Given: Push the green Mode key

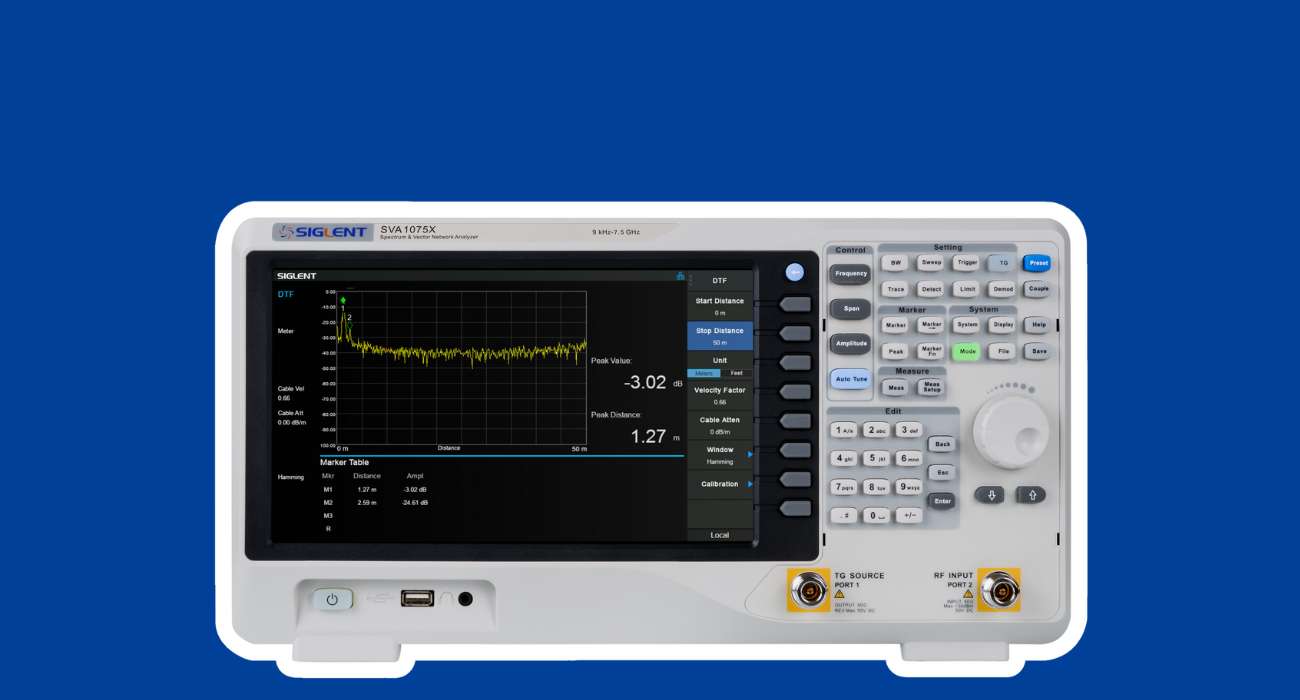Looking at the screenshot, I should 965,352.
